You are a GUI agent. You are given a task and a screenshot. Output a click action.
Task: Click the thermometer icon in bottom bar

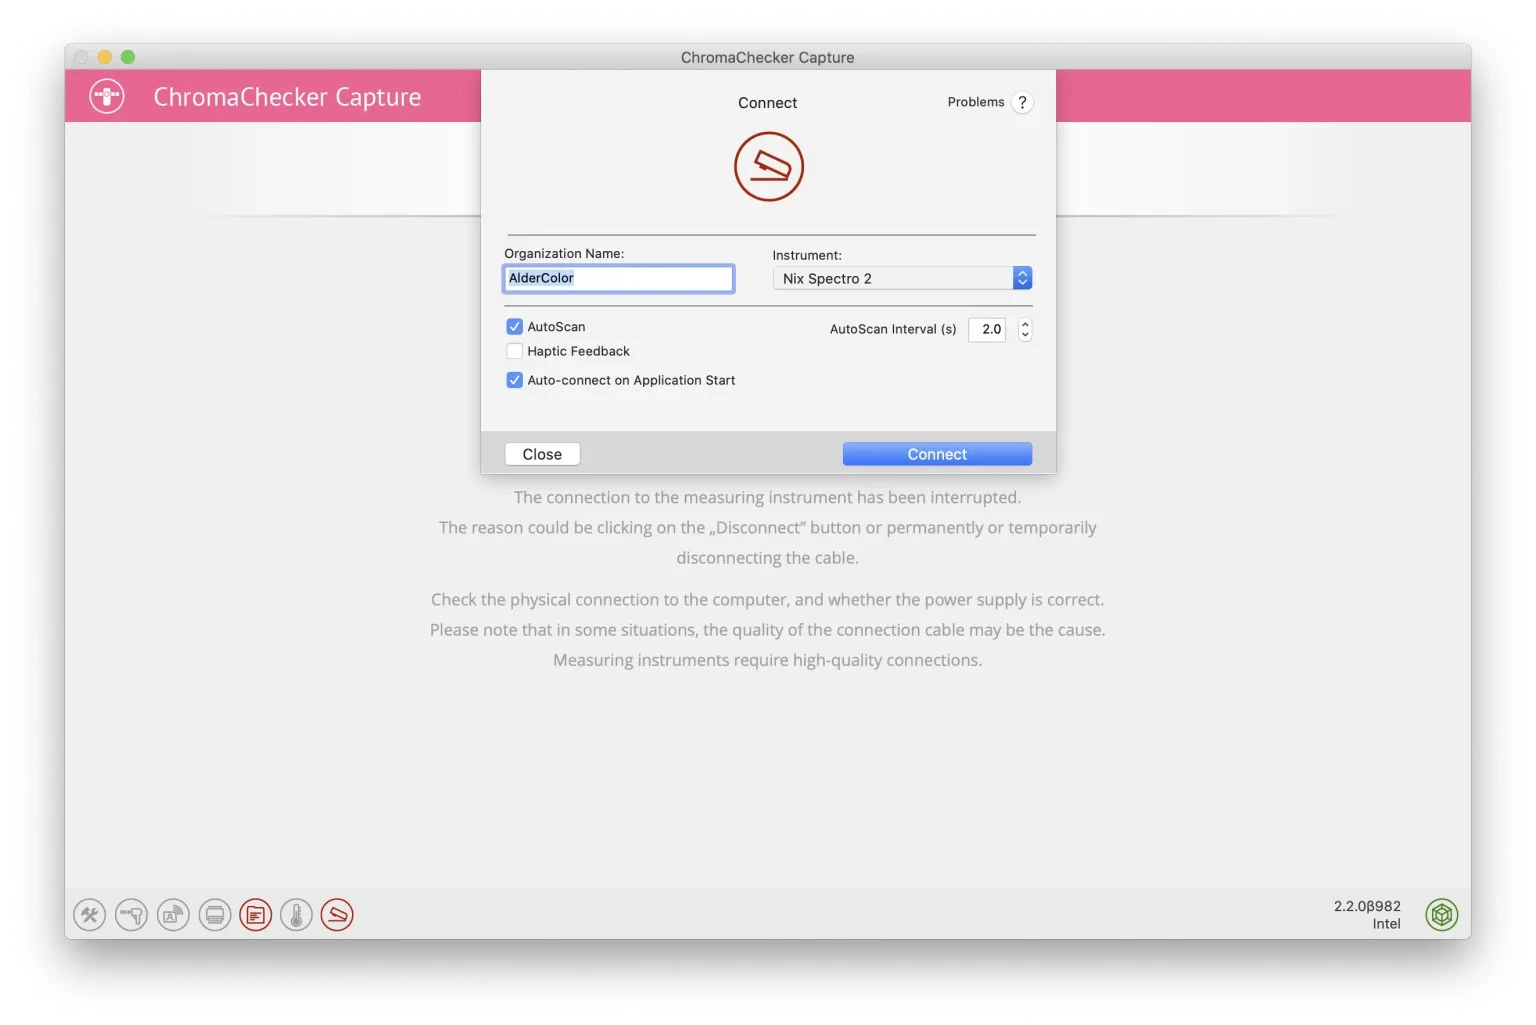(x=297, y=915)
